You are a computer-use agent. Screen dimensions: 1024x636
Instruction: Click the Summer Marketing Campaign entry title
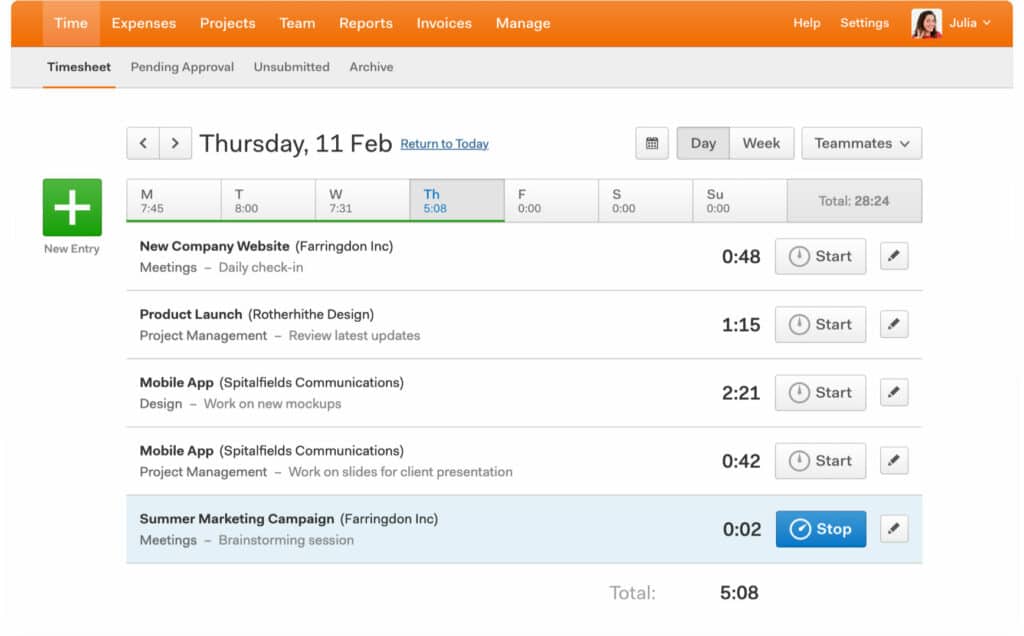pos(236,518)
